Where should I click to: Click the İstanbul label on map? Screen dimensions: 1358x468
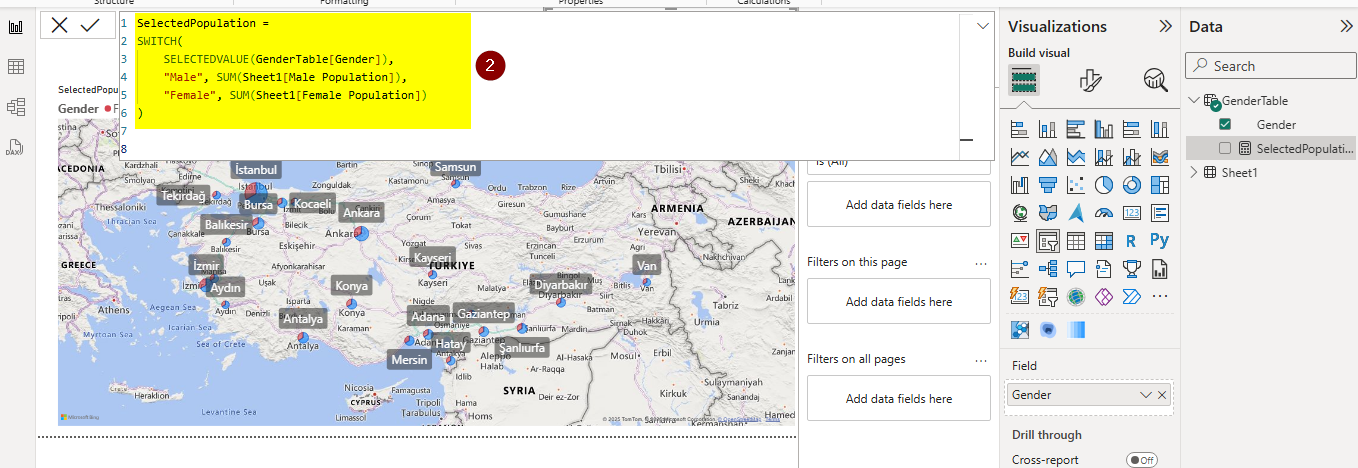point(256,170)
